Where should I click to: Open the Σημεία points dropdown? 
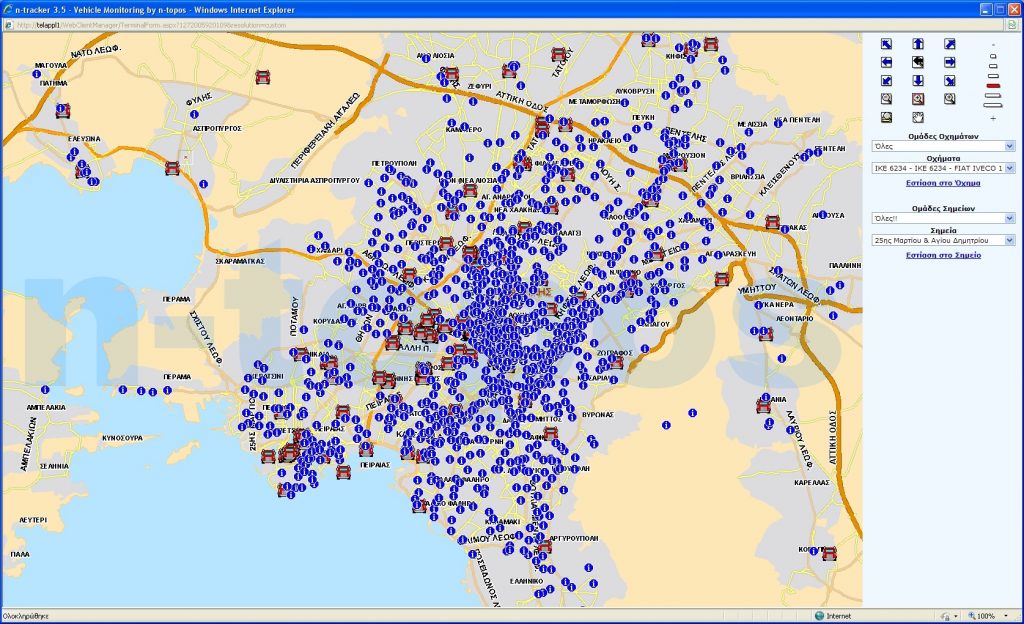click(943, 240)
